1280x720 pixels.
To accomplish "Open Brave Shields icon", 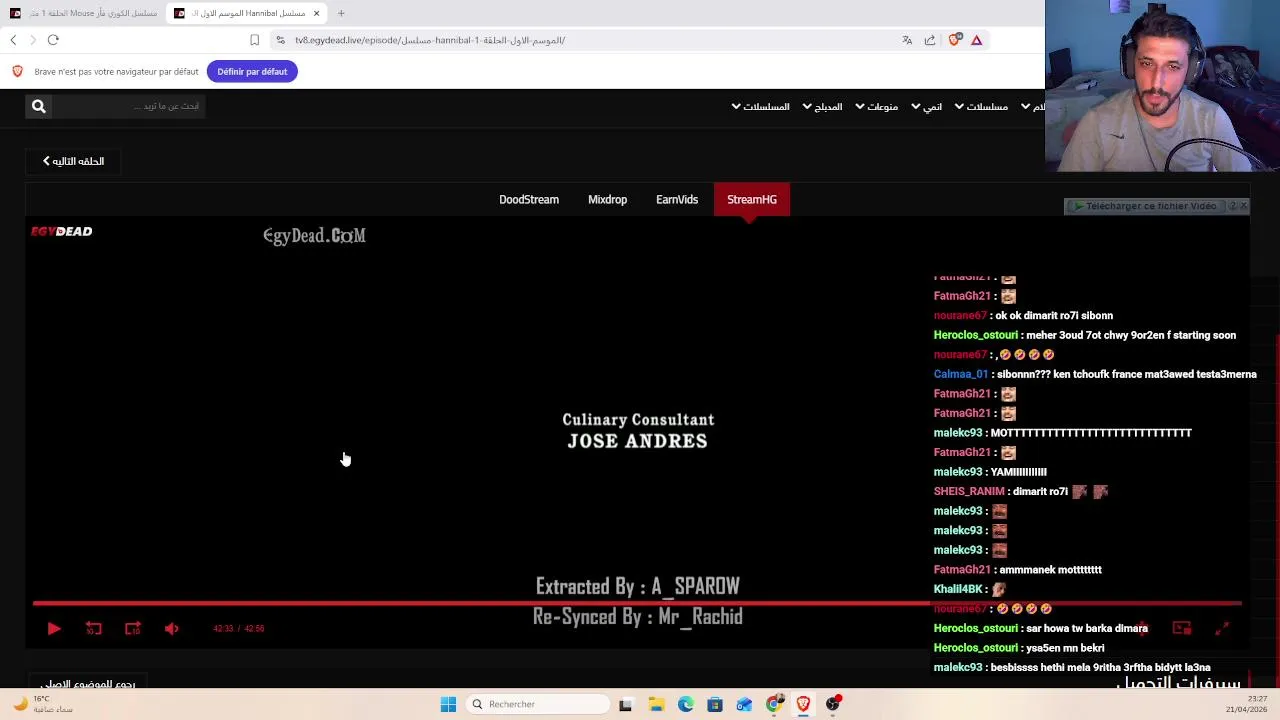I will tap(954, 40).
